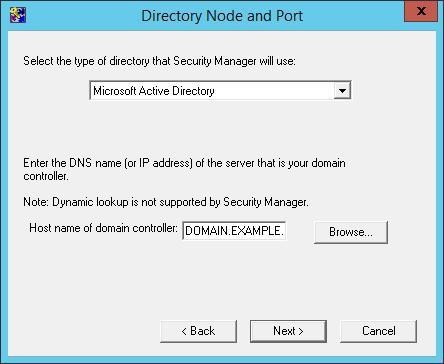This screenshot has height=364, width=444.
Task: Proceed with the Next > button
Action: (288, 331)
